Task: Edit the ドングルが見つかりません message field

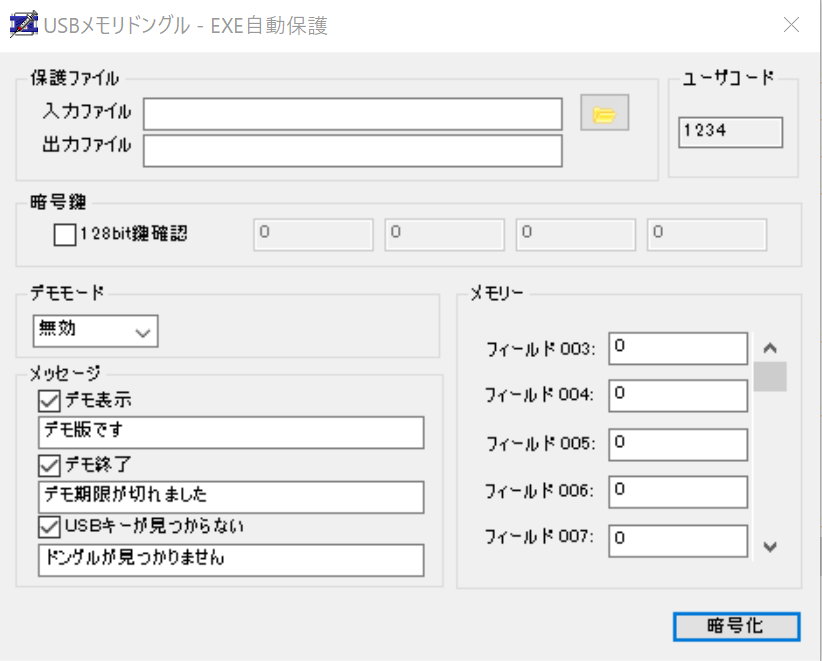Action: point(231,560)
